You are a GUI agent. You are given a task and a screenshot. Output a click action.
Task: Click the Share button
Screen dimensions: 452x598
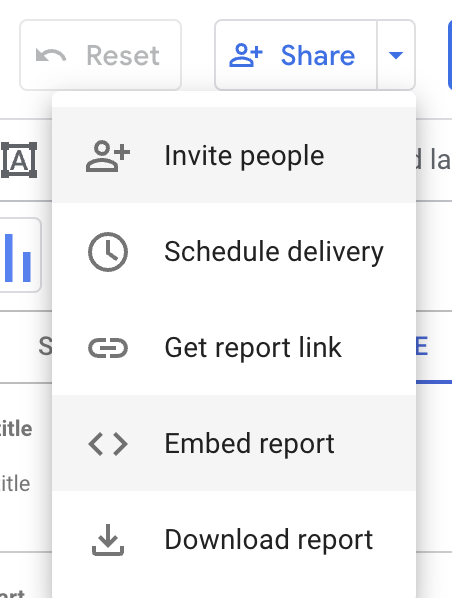[296, 55]
